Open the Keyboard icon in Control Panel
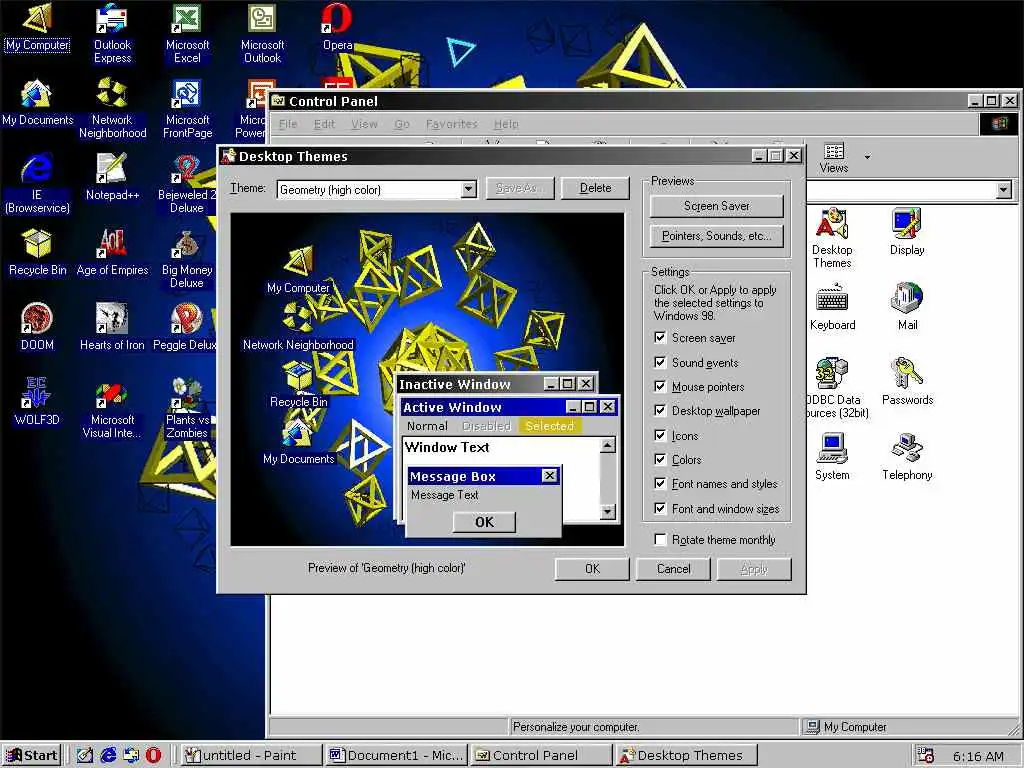 pyautogui.click(x=833, y=307)
